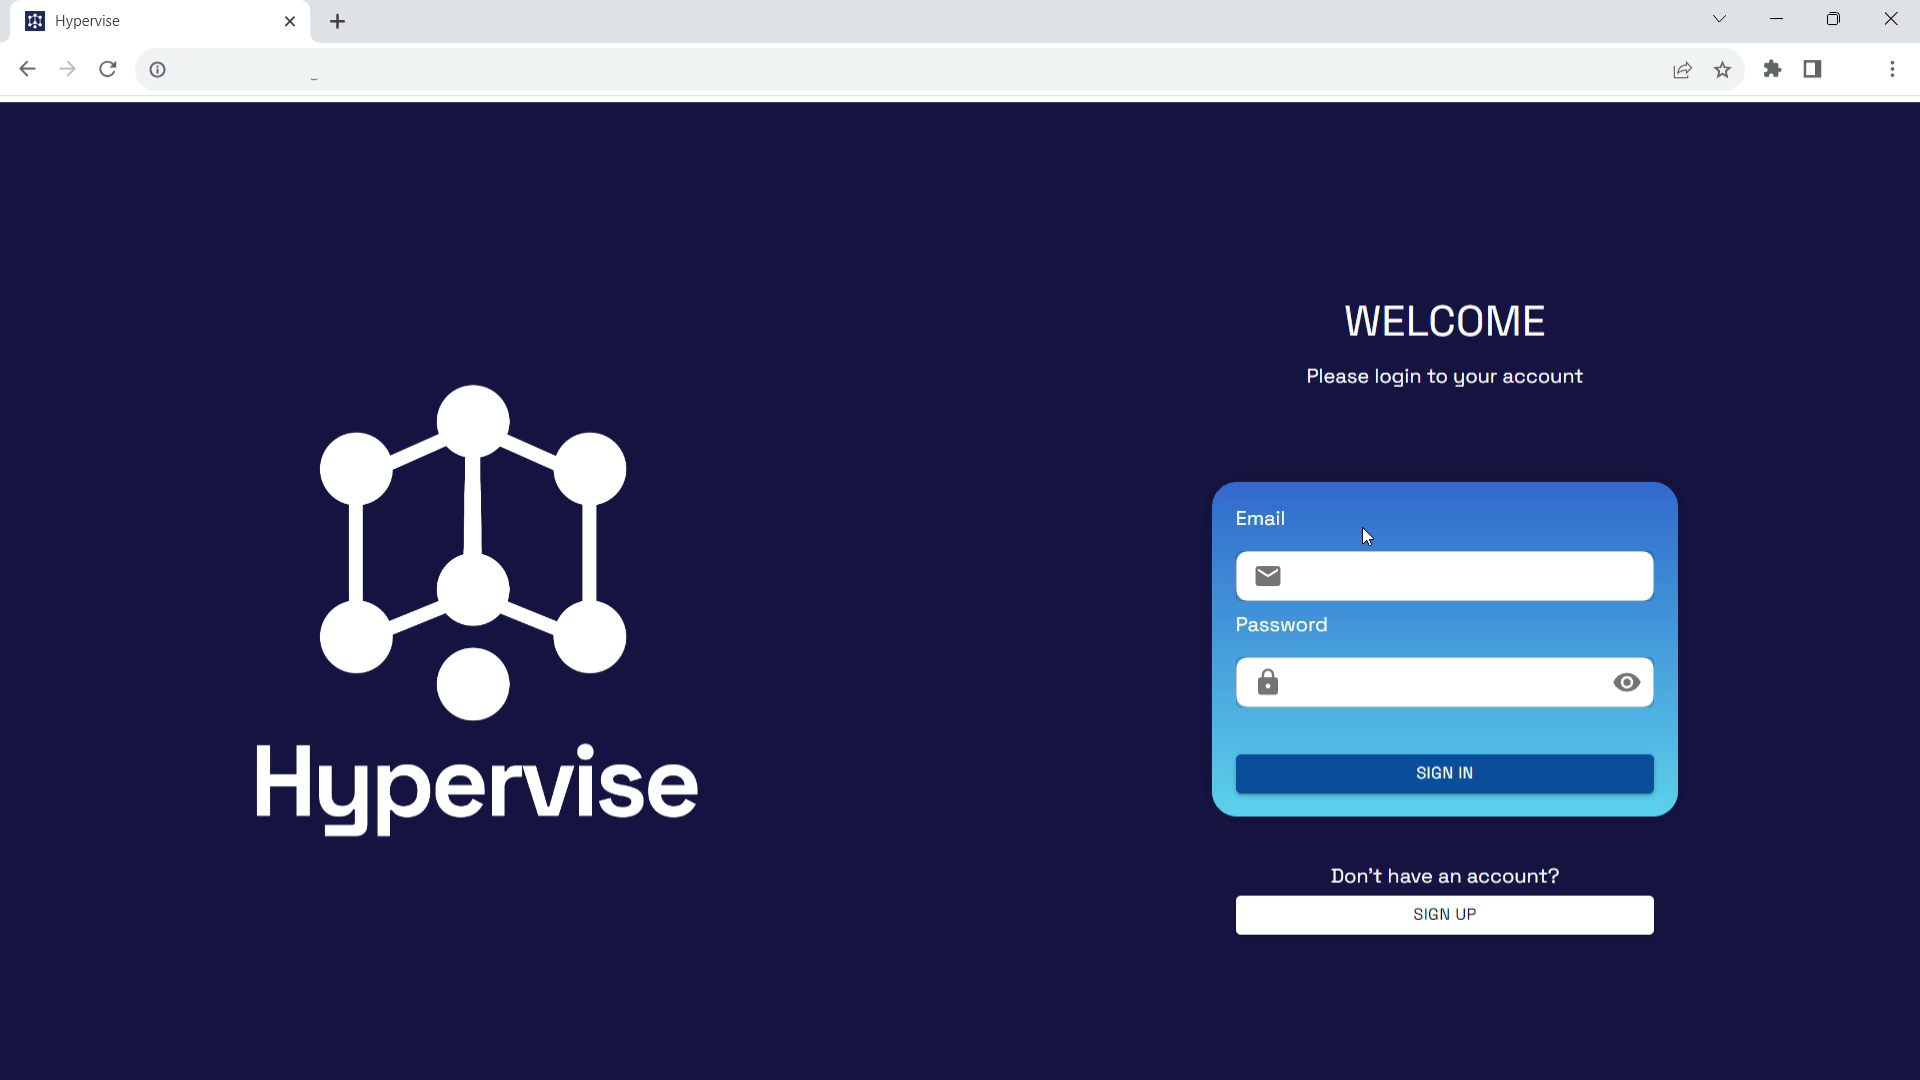Open registration via SIGN UP button
Viewport: 1920px width, 1080px height.
1444,914
